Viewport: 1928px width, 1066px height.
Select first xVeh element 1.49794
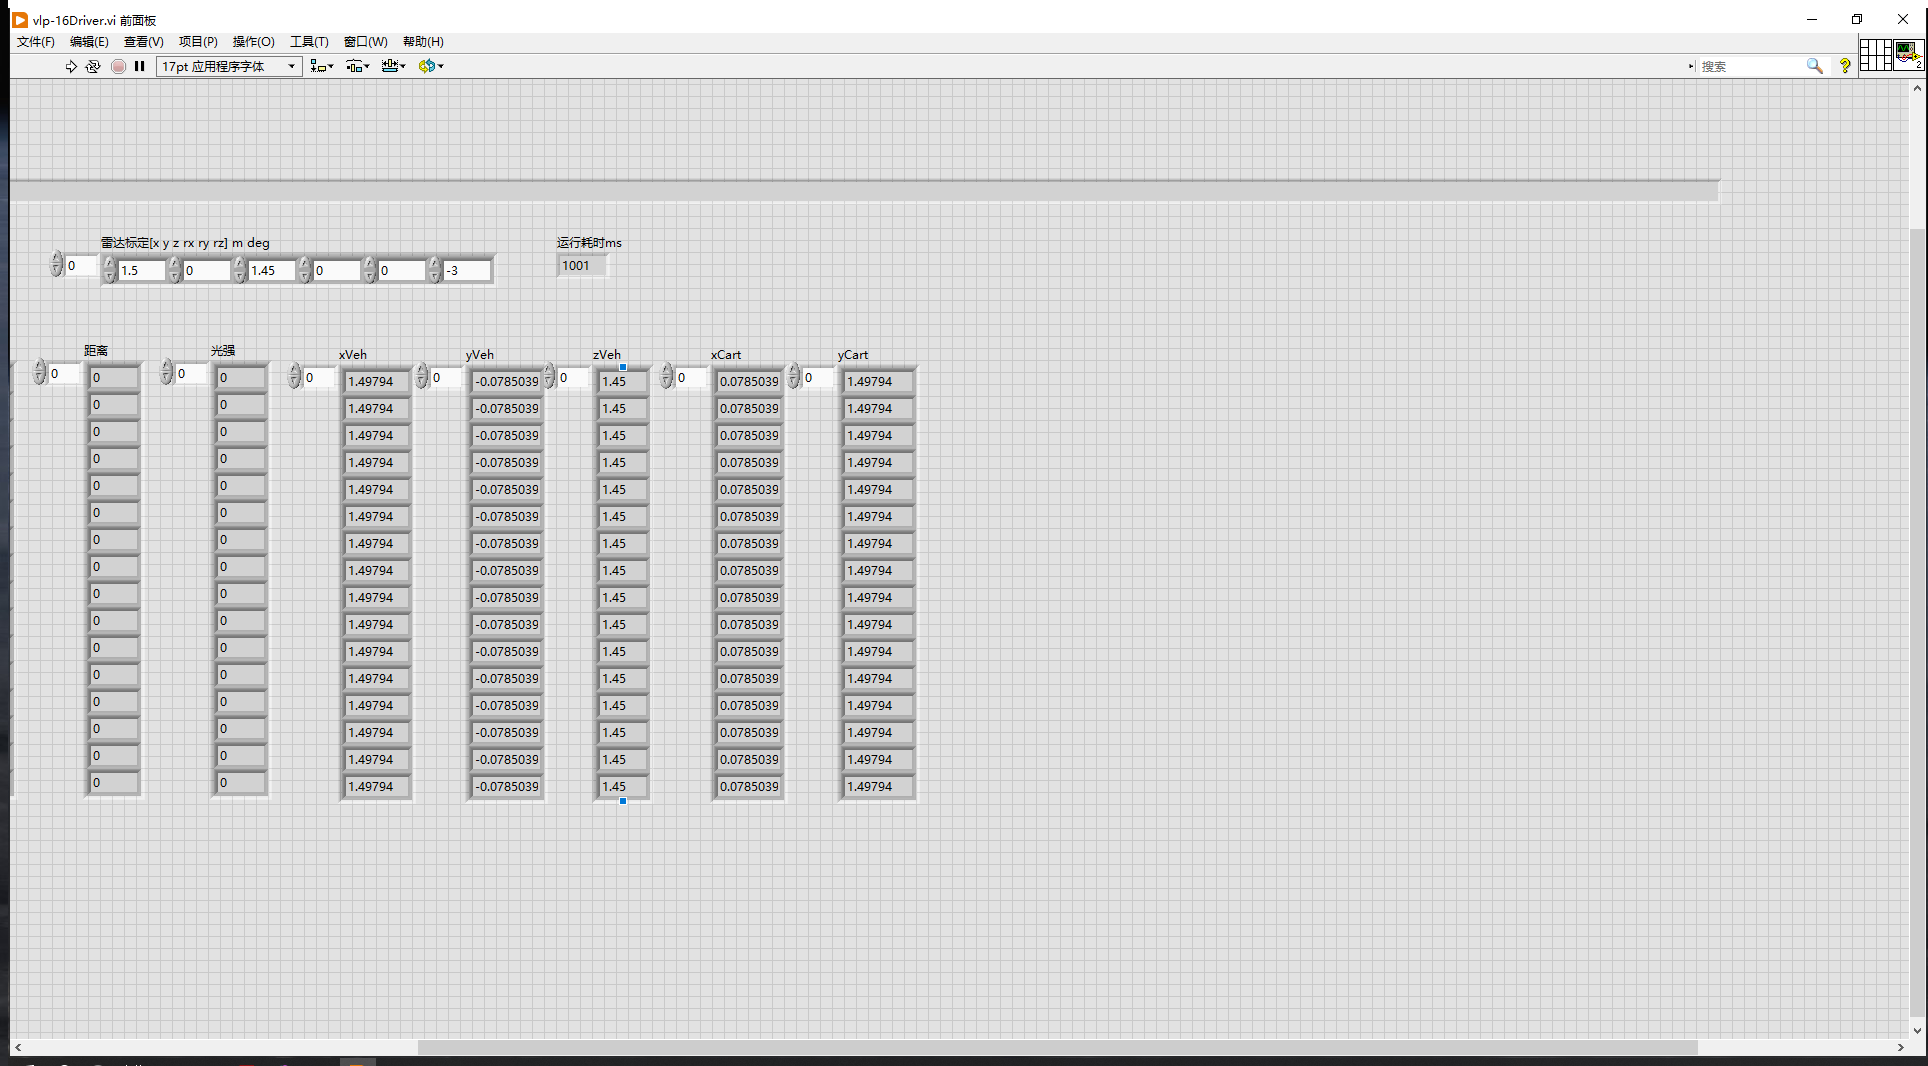376,381
